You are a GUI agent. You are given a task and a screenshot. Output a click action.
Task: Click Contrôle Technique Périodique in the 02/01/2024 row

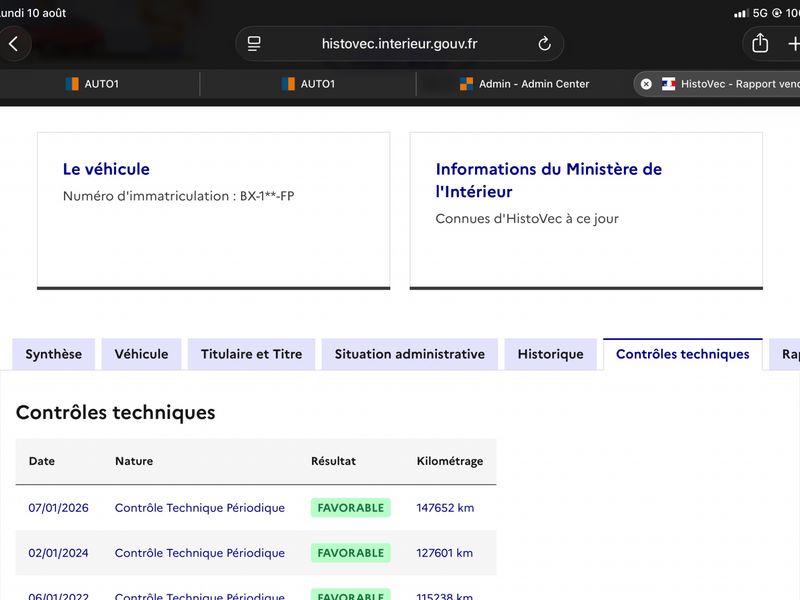199,553
